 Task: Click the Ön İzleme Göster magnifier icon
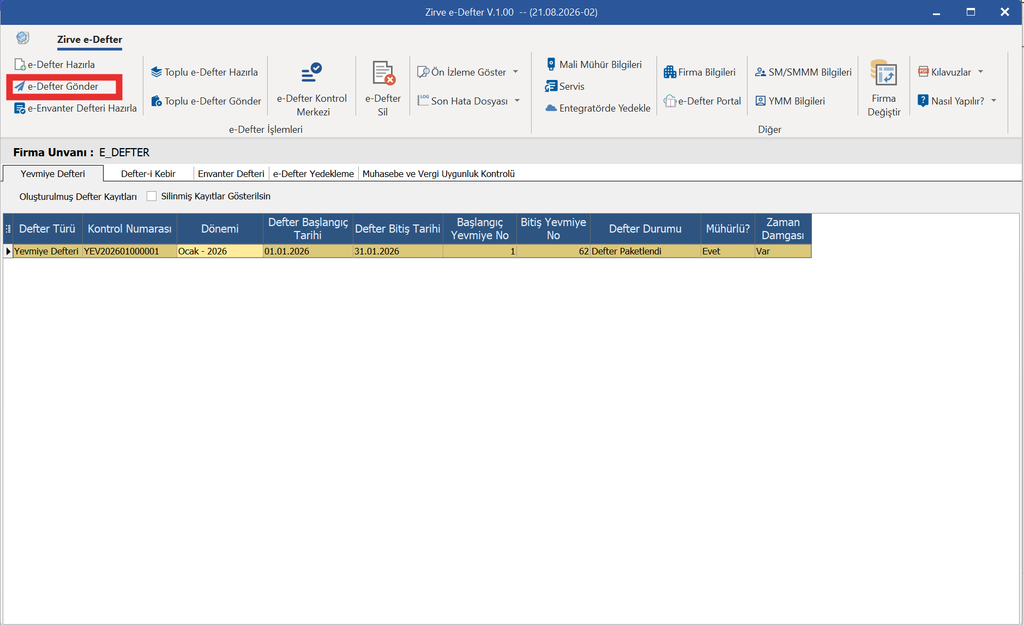coord(423,72)
